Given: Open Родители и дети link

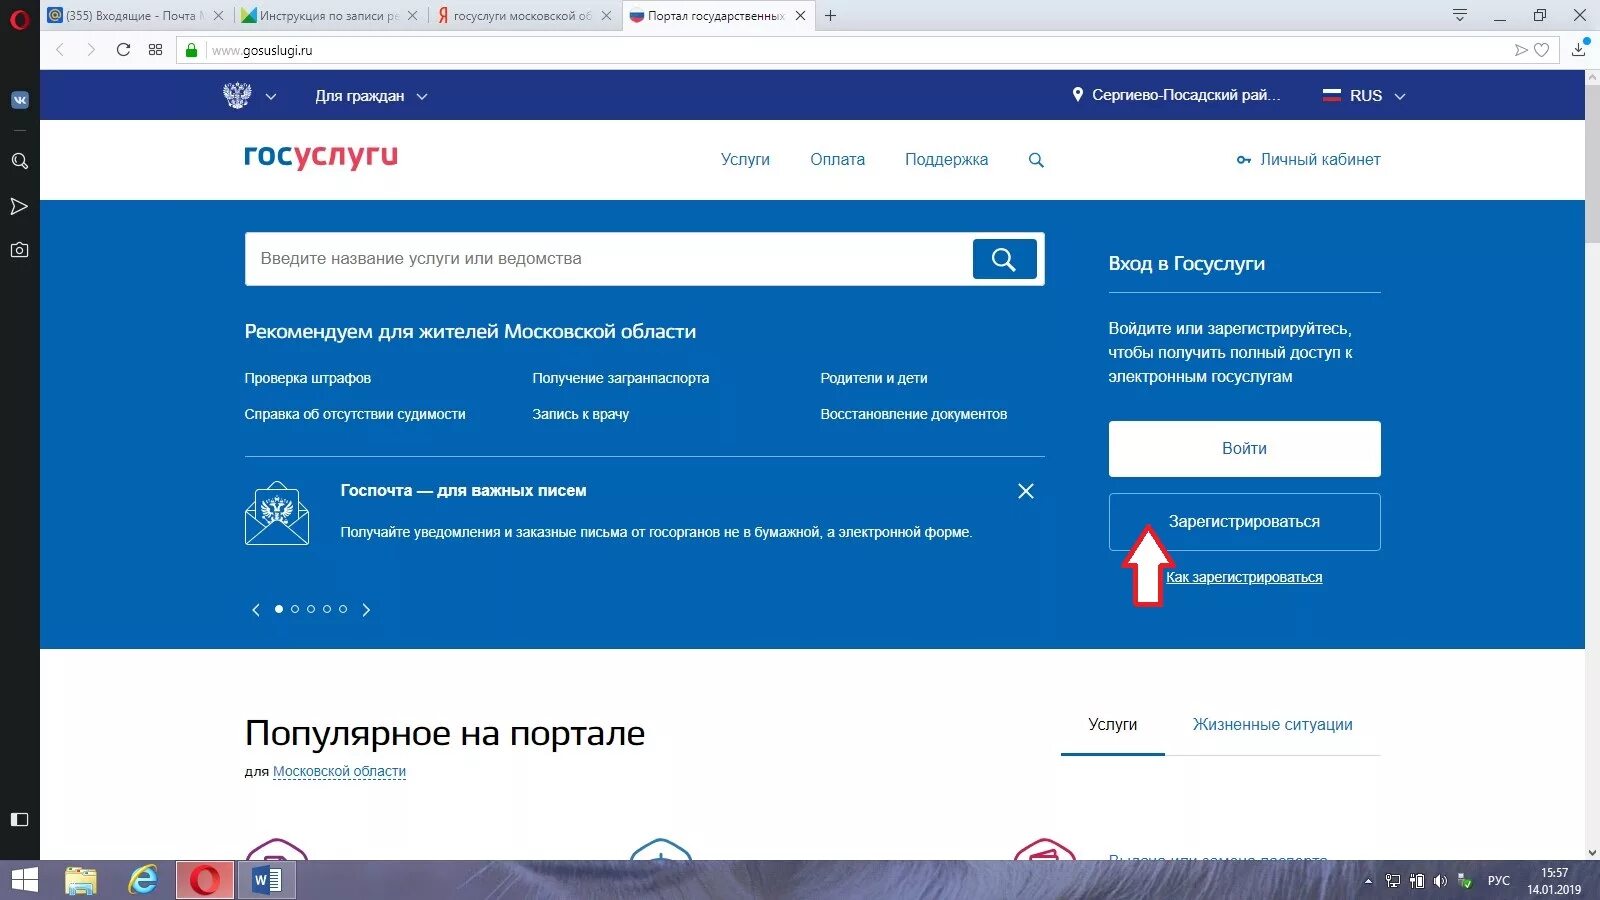Looking at the screenshot, I should pos(874,378).
